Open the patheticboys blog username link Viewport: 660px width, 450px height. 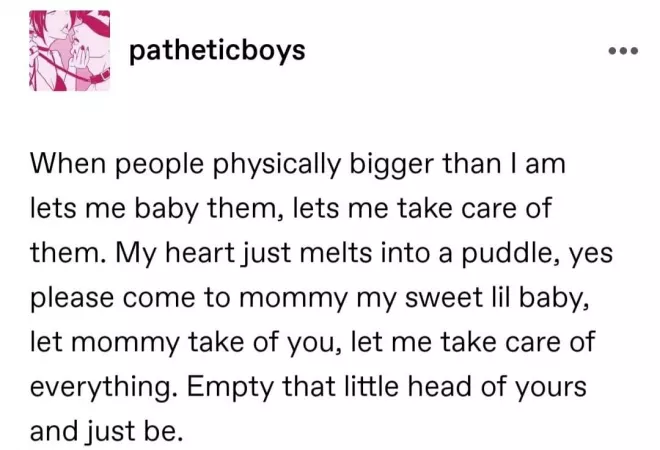217,50
